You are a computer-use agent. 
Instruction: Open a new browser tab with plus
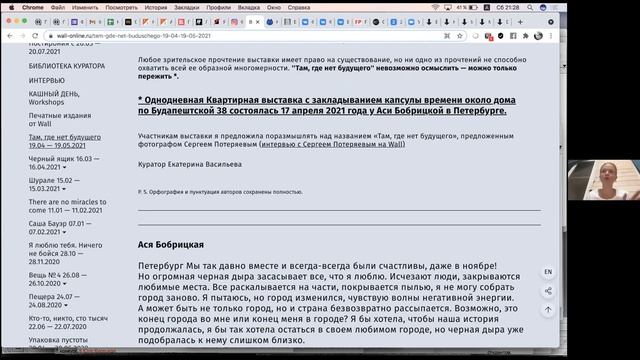pyautogui.click(x=520, y=22)
